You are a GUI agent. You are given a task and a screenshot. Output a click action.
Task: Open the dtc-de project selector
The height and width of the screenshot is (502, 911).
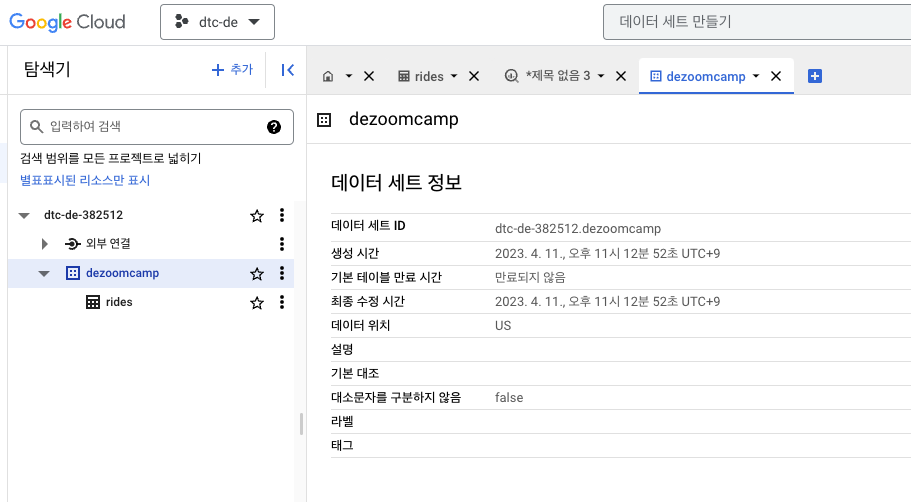tap(217, 22)
